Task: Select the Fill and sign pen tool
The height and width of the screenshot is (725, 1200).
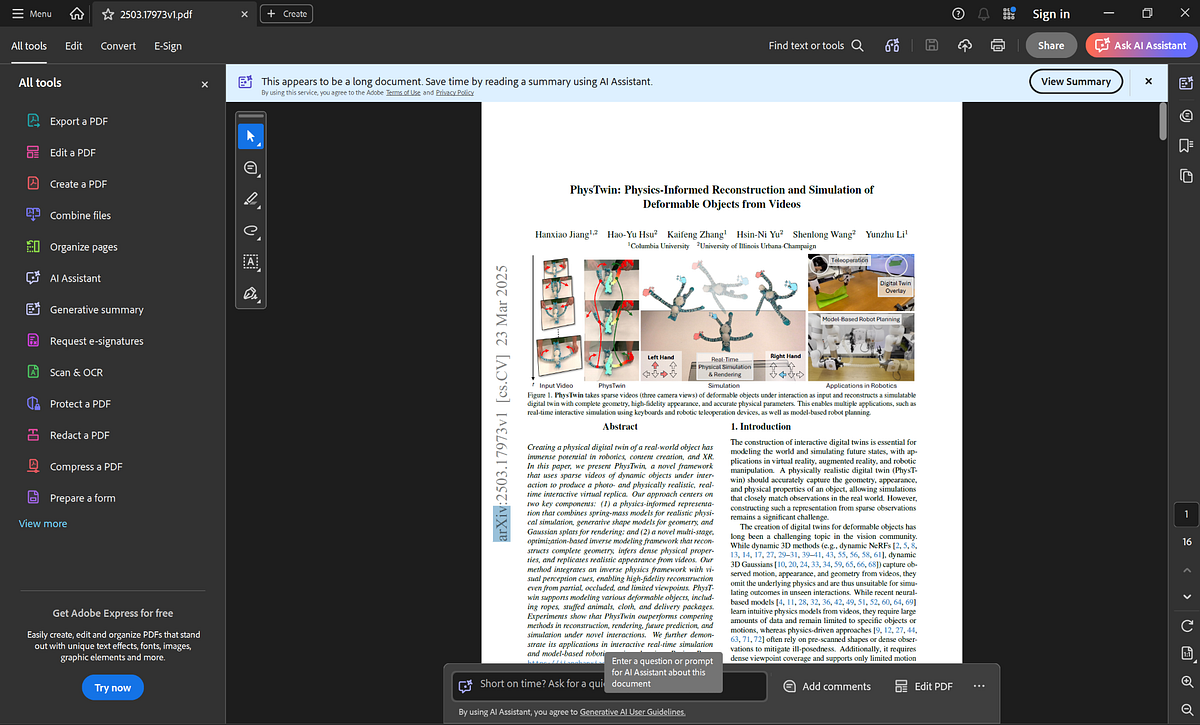Action: click(251, 294)
